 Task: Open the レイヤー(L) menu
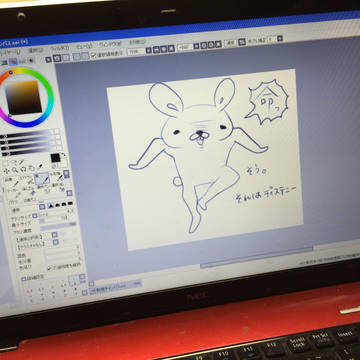(x=11, y=52)
